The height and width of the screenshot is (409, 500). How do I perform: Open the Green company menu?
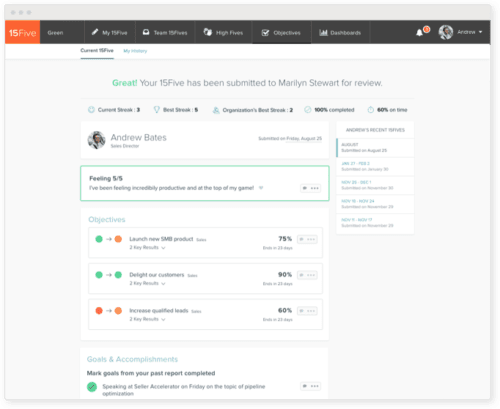click(55, 33)
